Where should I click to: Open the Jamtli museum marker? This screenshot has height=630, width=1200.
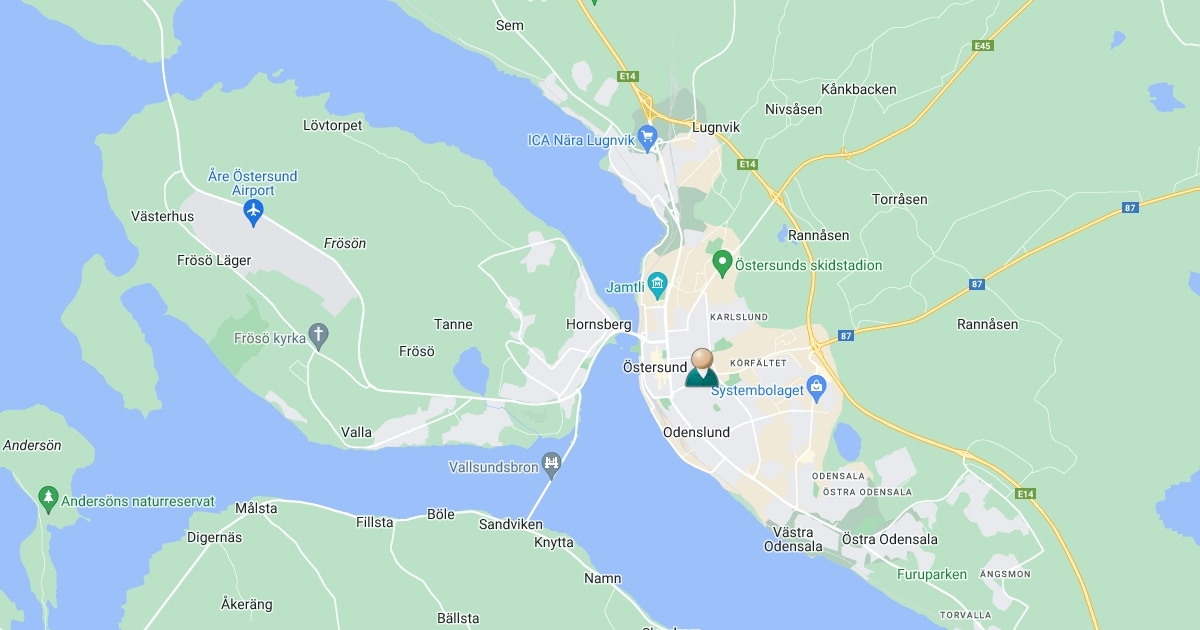pos(657,286)
